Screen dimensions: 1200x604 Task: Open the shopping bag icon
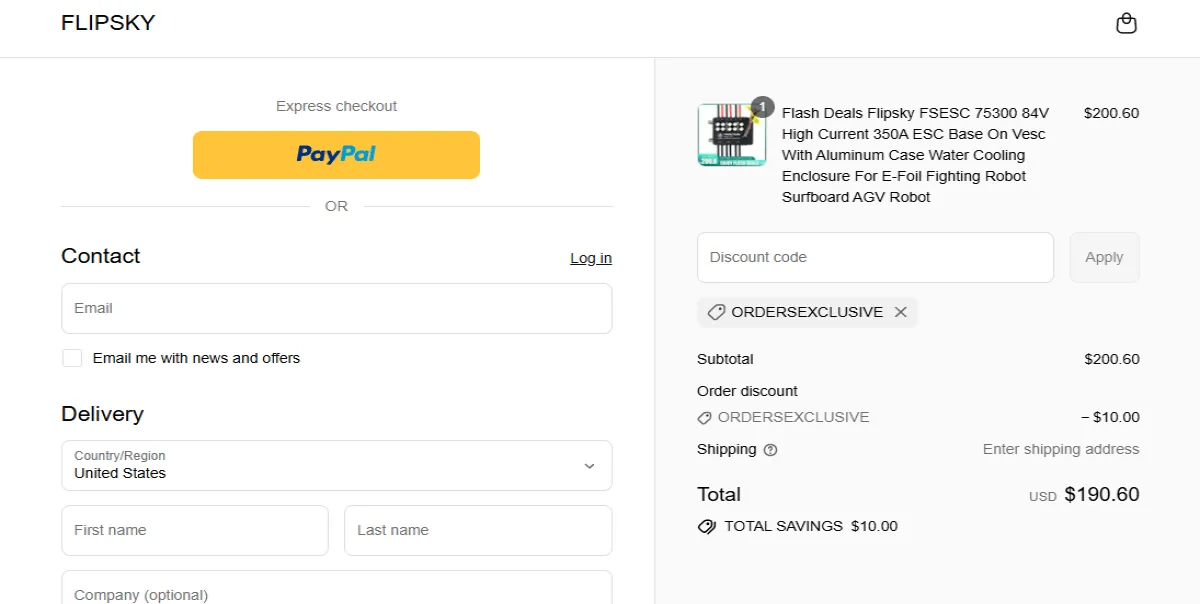[x=1126, y=22]
